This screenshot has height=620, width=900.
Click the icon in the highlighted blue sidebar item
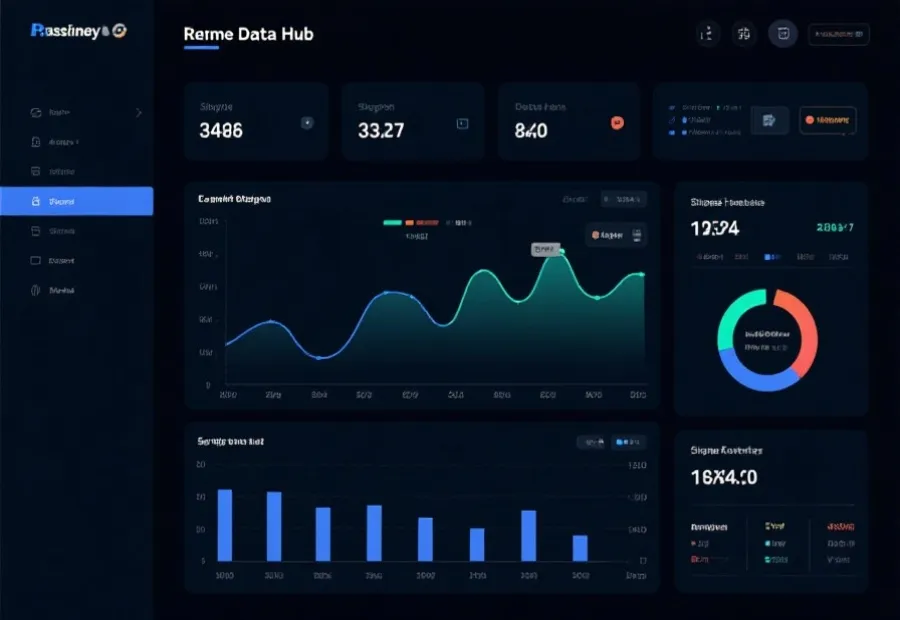coord(36,201)
